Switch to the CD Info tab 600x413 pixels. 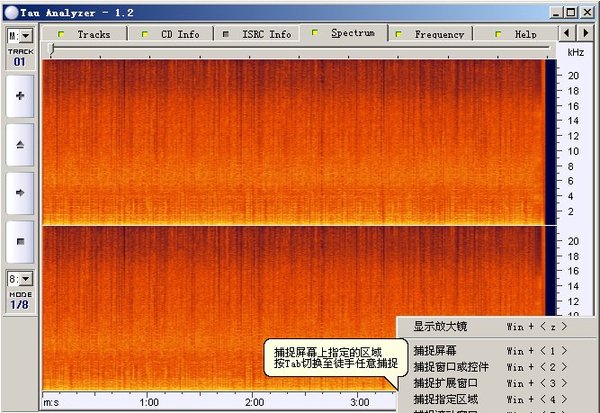click(171, 34)
